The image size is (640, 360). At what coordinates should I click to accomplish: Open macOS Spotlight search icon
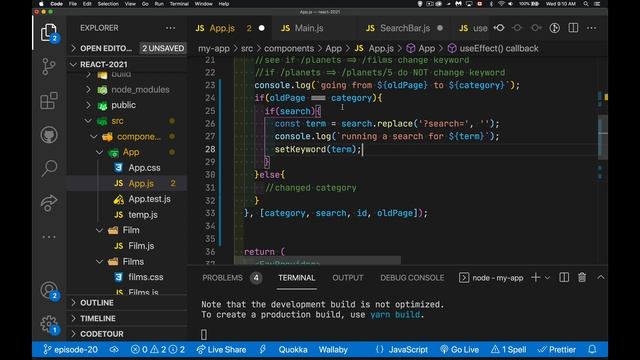point(586,4)
